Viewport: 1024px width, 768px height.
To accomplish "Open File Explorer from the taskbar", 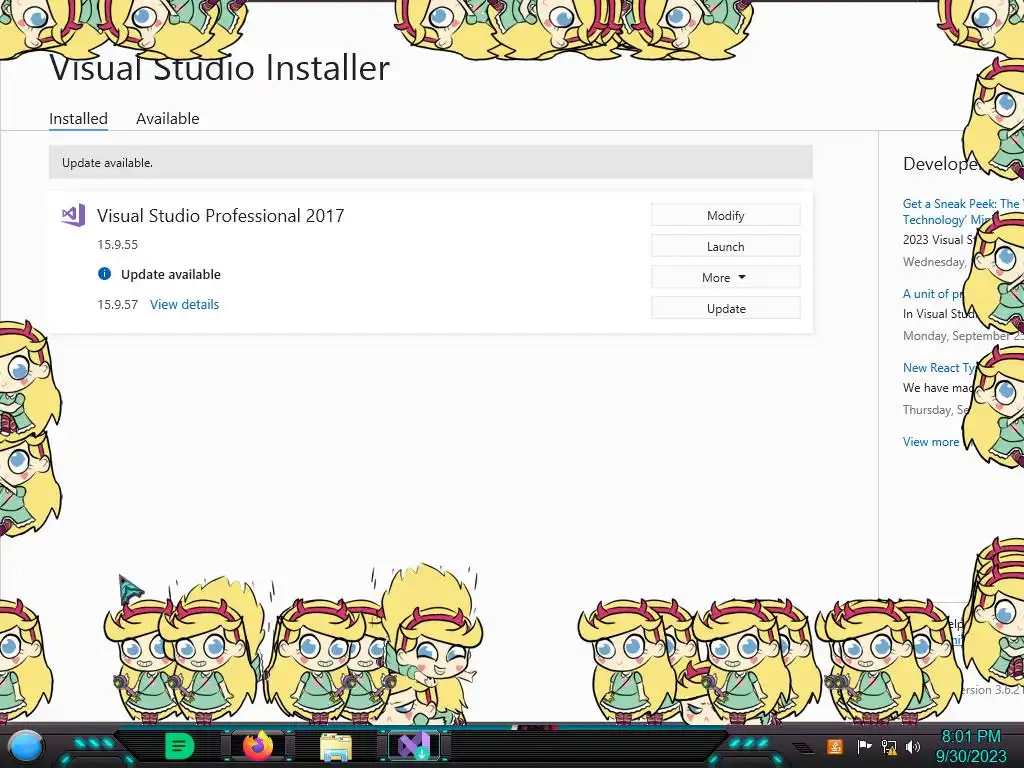I will pyautogui.click(x=336, y=747).
